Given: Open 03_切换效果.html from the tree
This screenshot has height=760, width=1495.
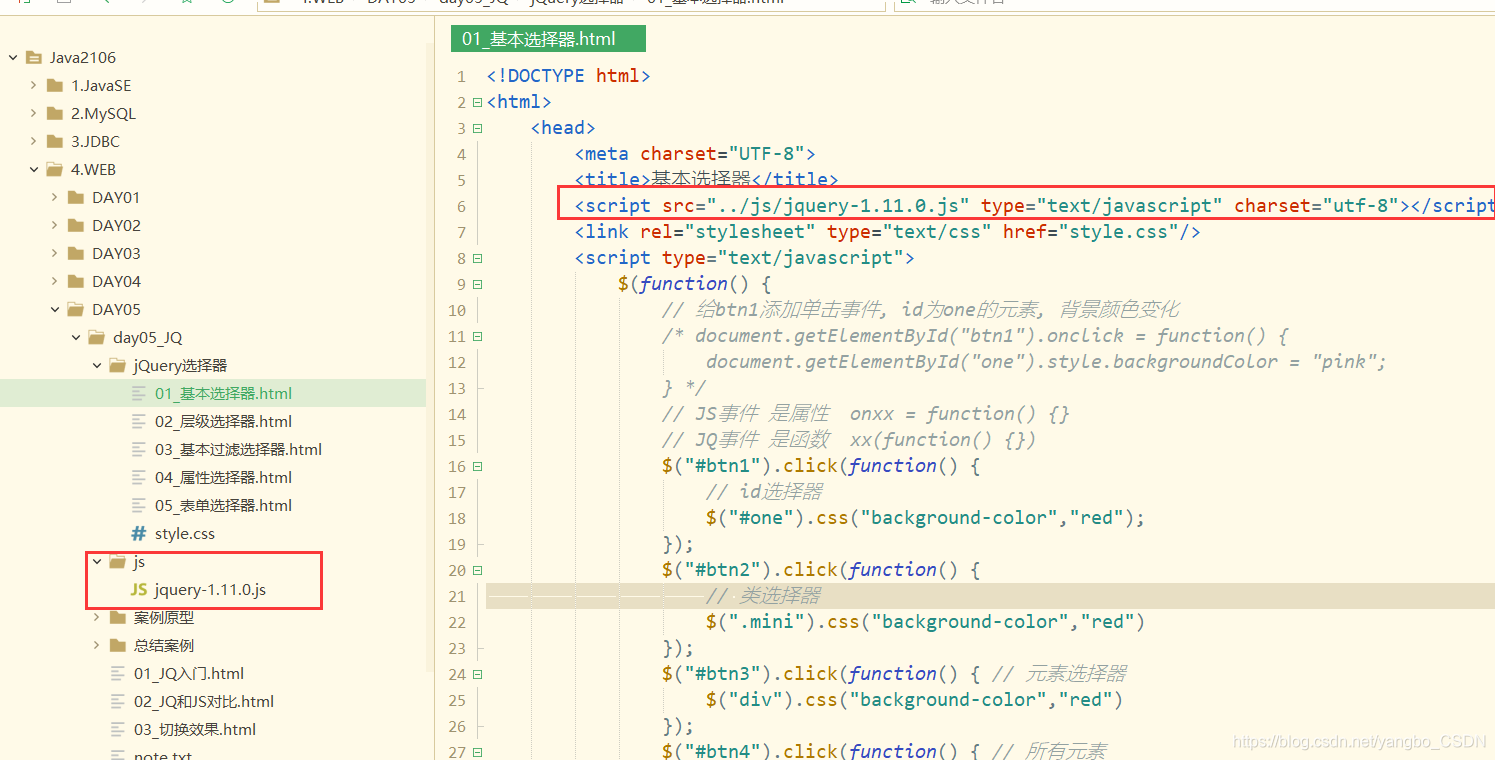Looking at the screenshot, I should click(x=195, y=730).
